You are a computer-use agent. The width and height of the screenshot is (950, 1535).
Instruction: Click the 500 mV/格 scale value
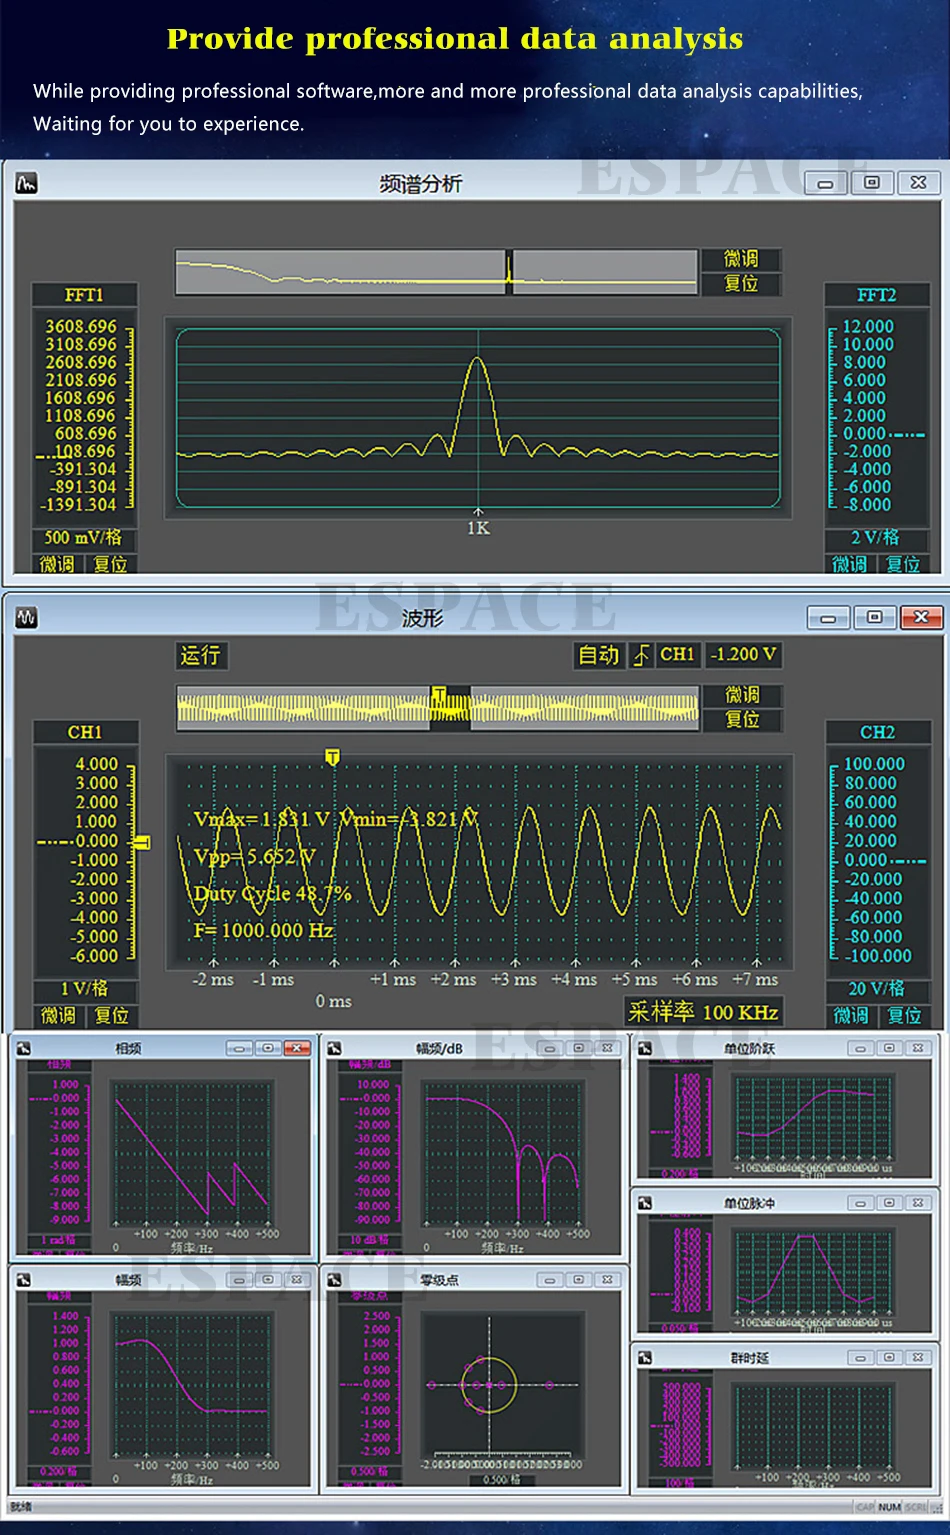click(84, 538)
